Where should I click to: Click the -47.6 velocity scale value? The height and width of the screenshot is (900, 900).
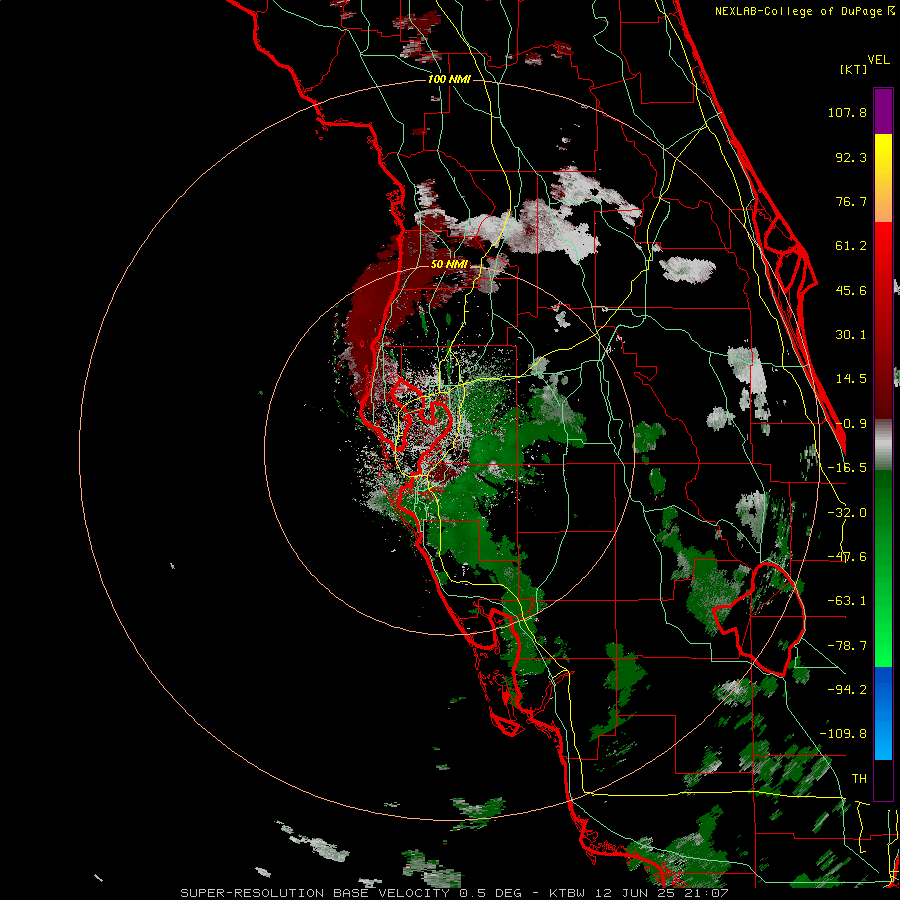(x=847, y=557)
